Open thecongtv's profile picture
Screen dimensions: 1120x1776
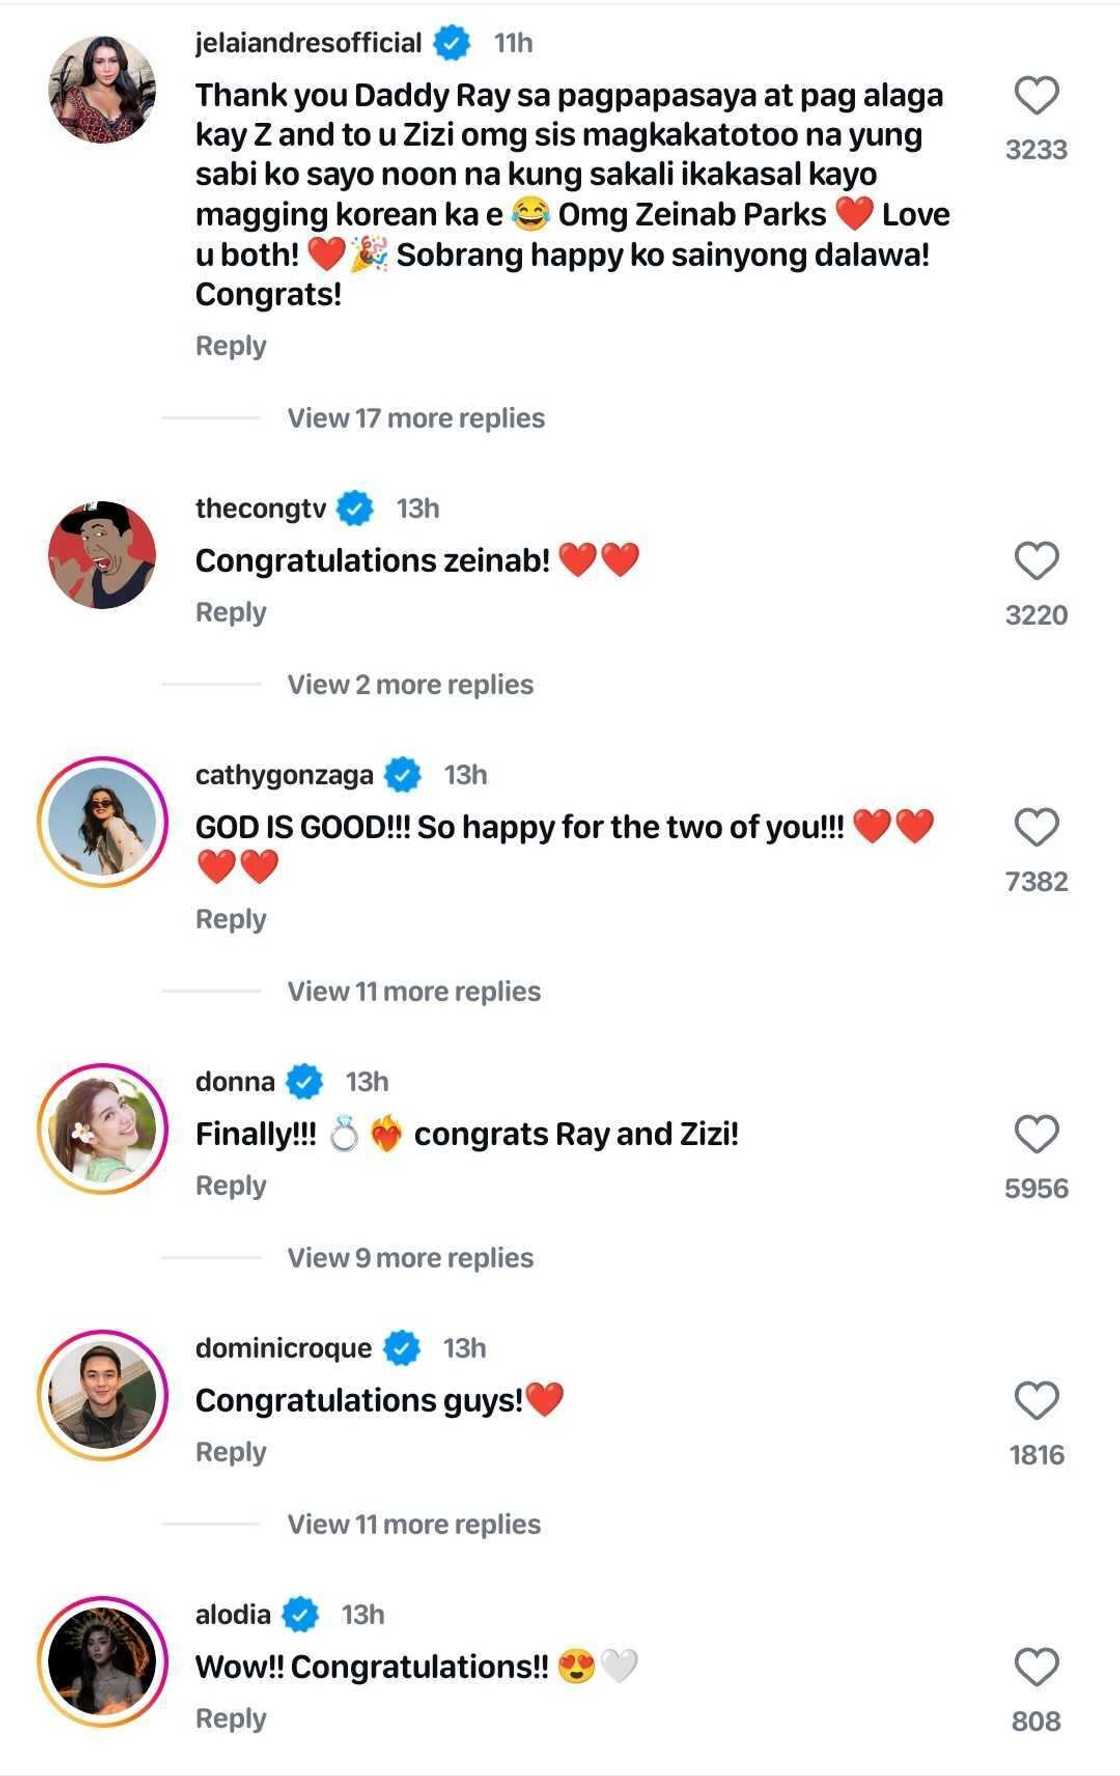(103, 555)
